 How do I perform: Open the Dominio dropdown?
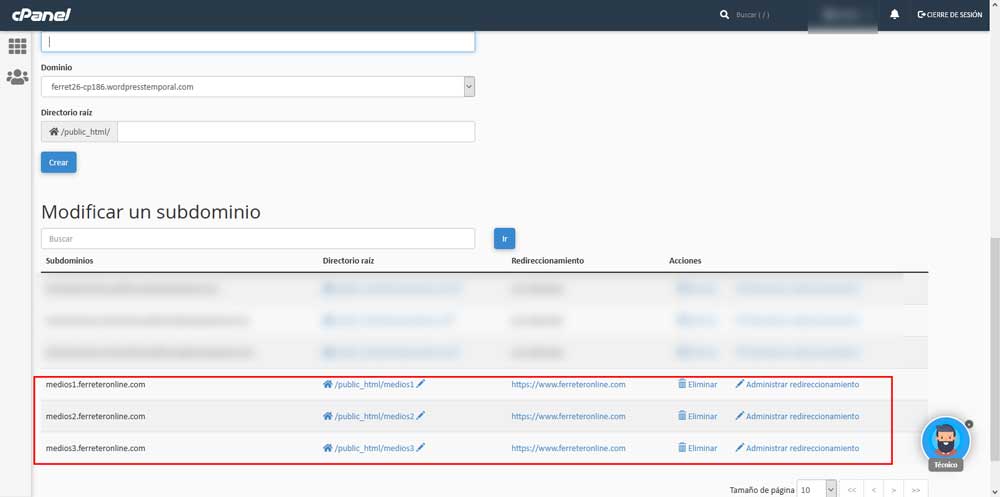258,87
